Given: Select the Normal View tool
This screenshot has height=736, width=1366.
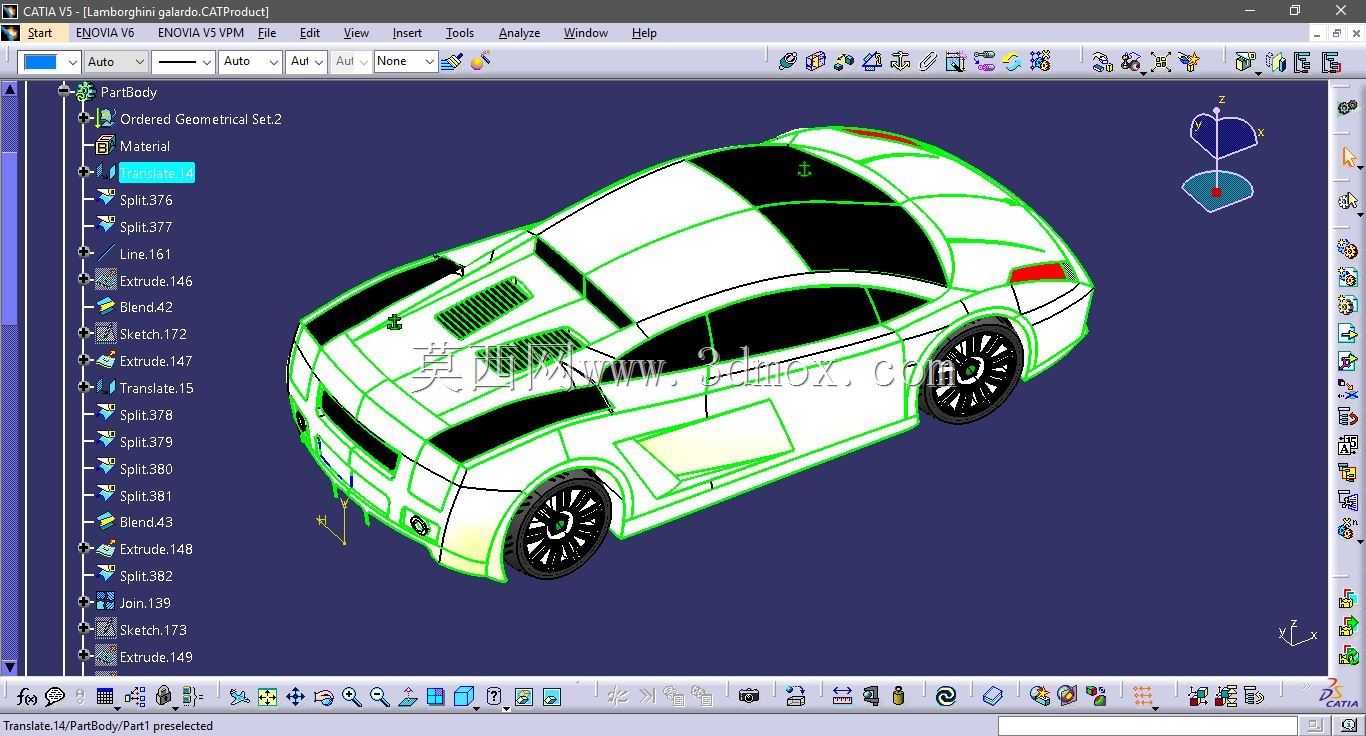Looking at the screenshot, I should (x=407, y=697).
